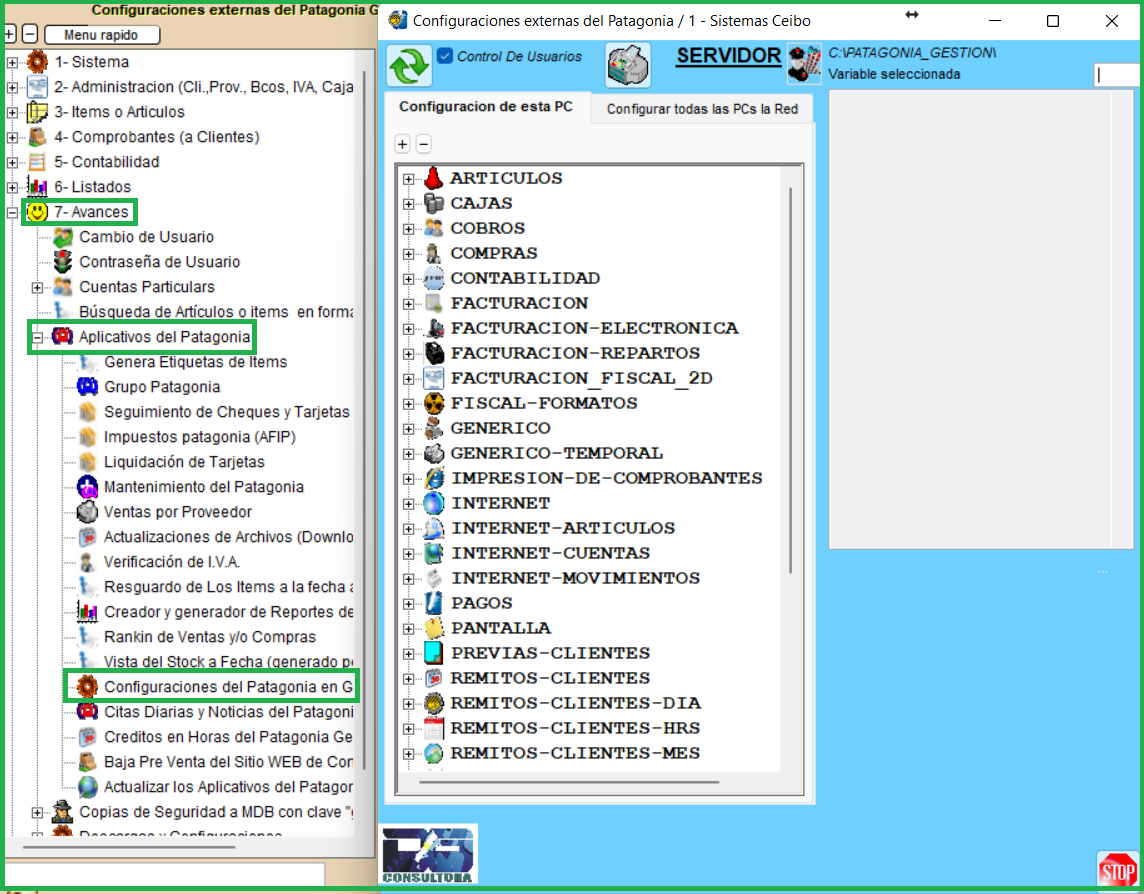1144x894 pixels.
Task: Click the IMPRESION-DE-COMPROBANTES icon
Action: [x=434, y=478]
